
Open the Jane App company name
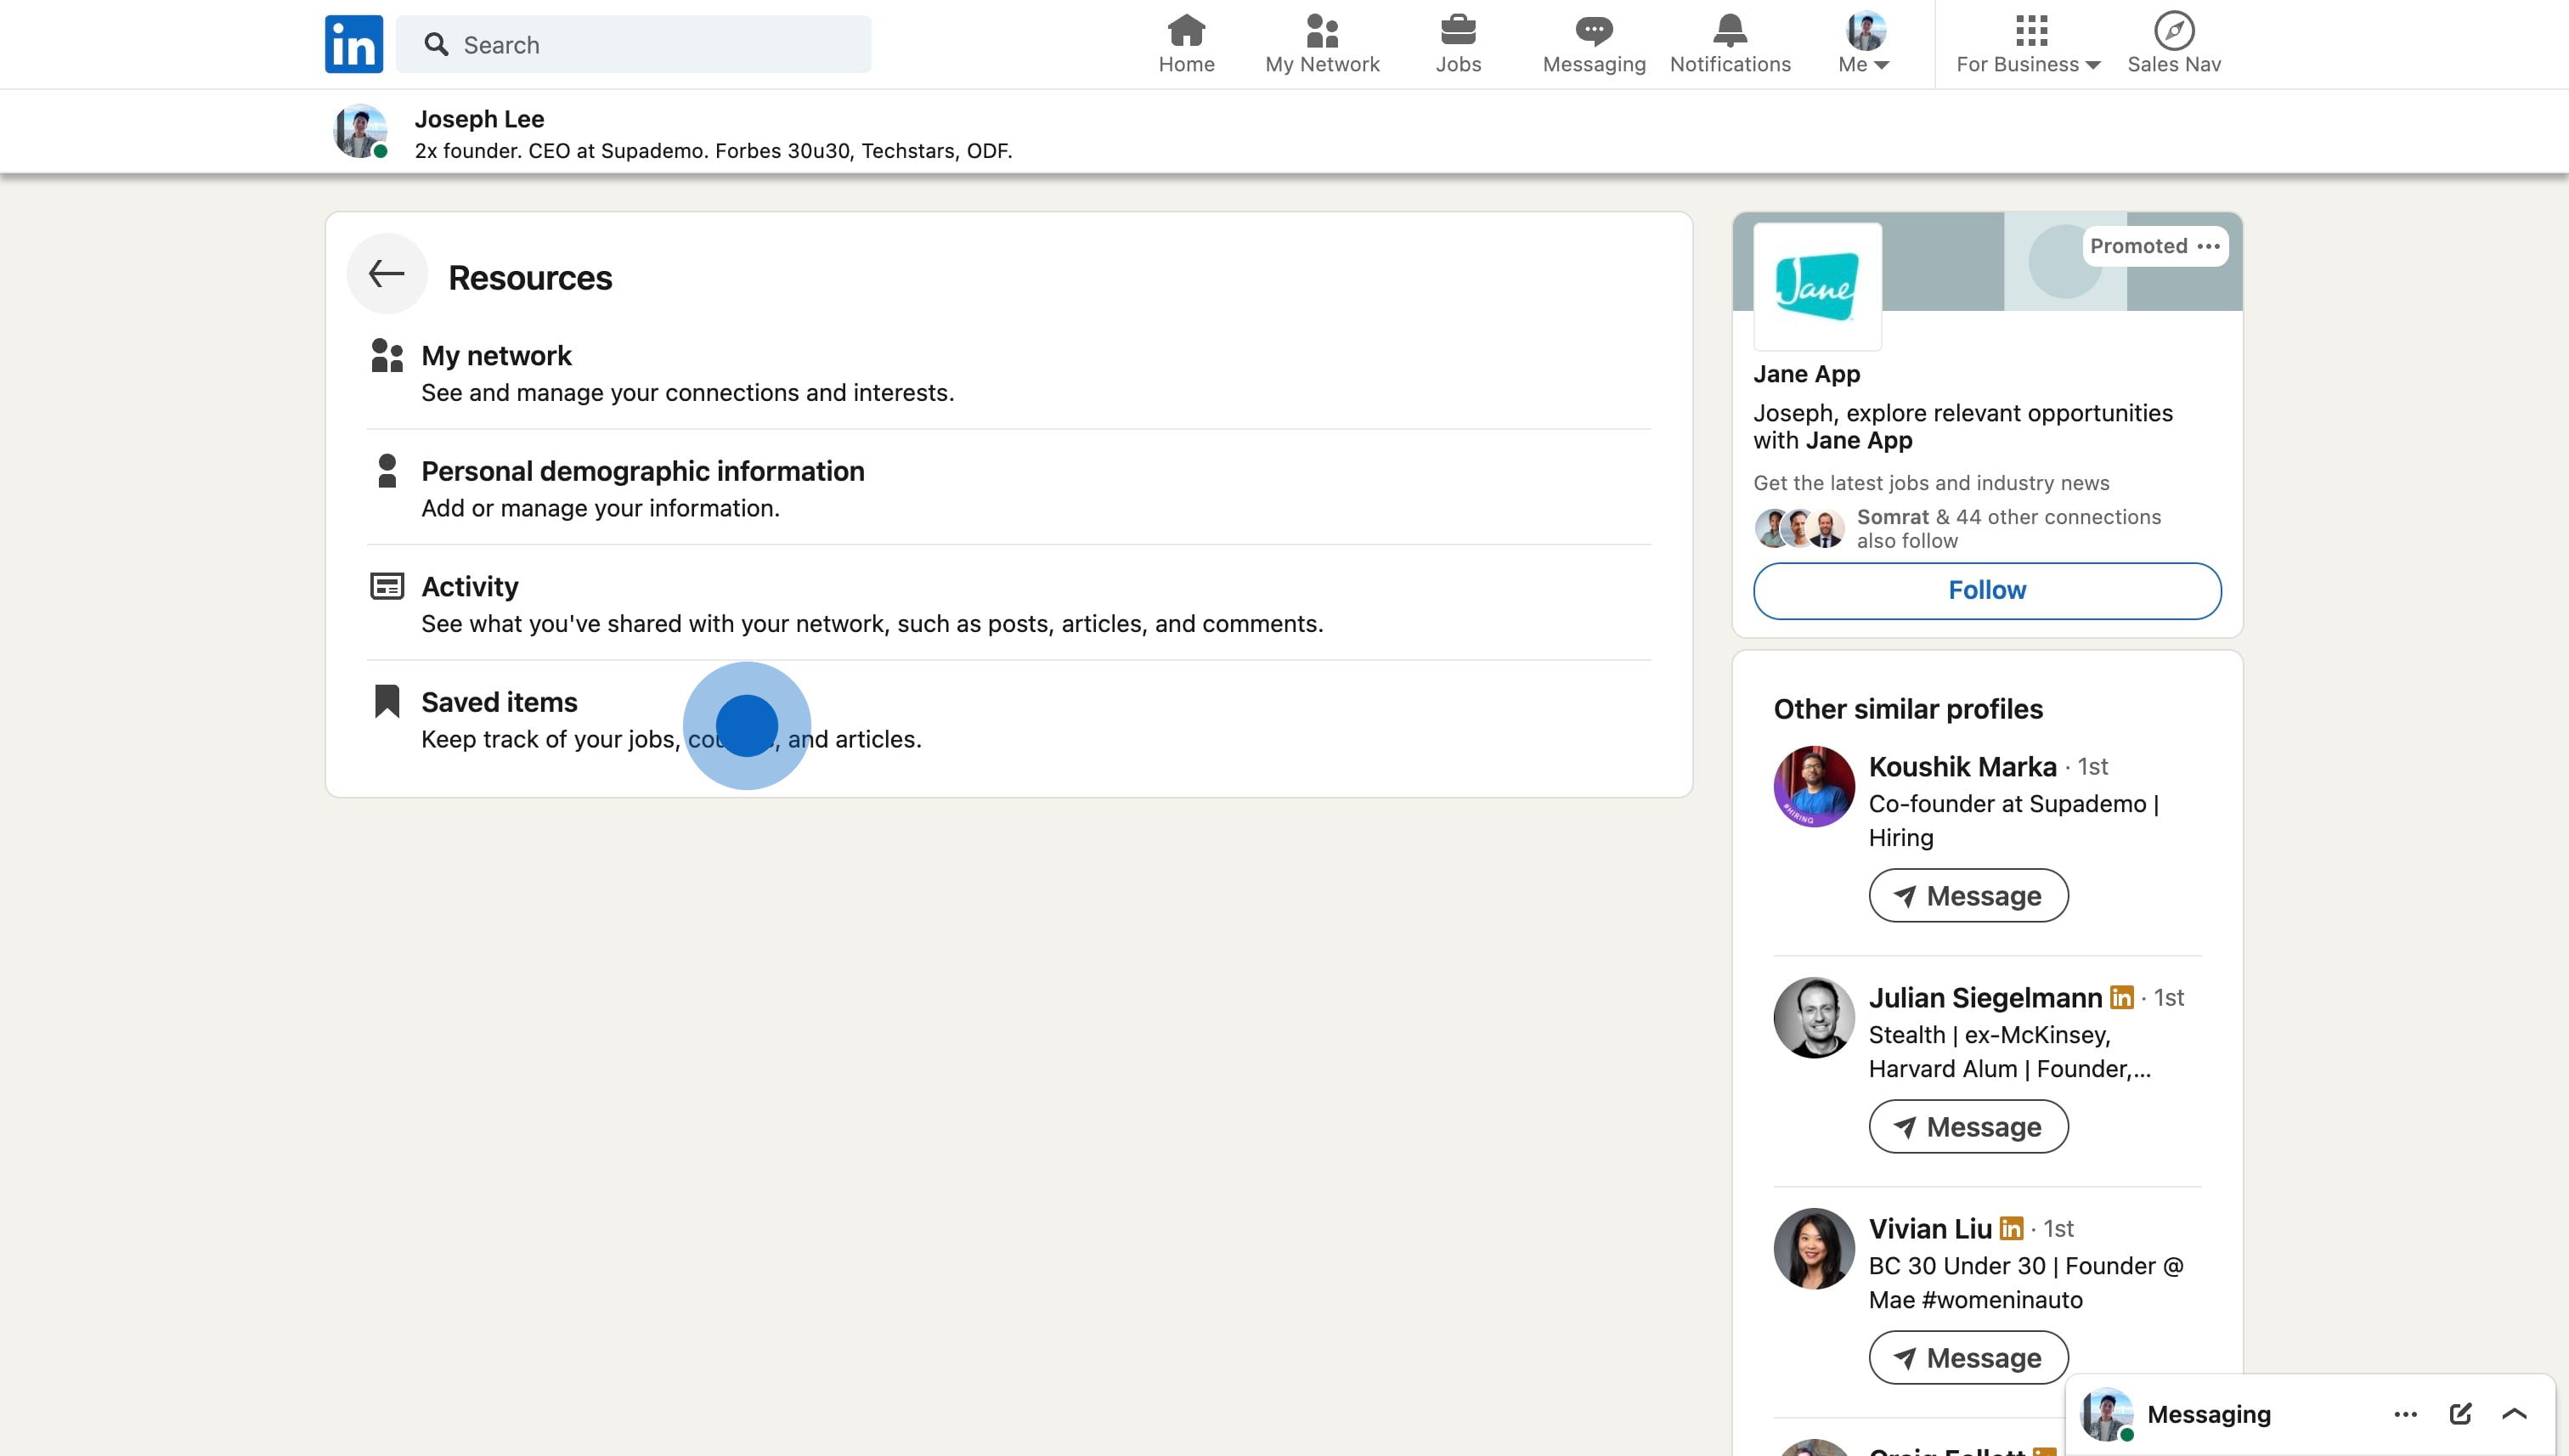tap(1806, 374)
